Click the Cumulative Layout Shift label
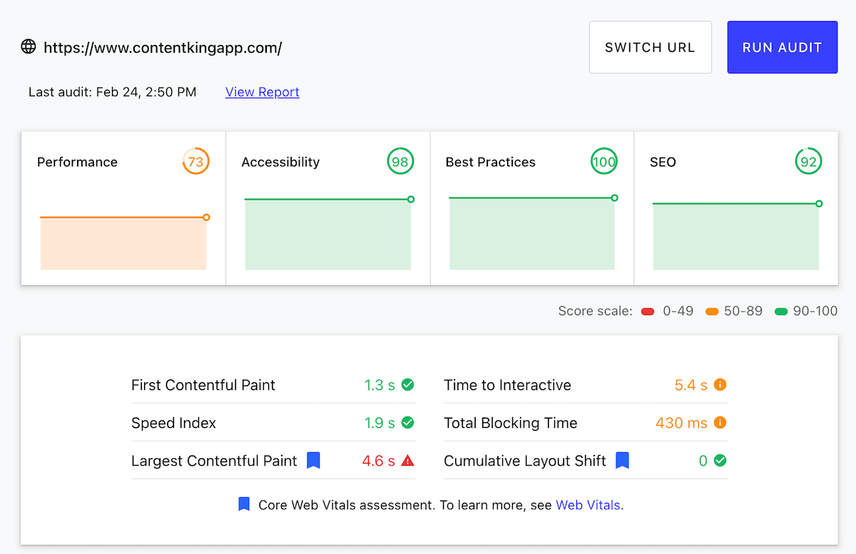The image size is (856, 554). 525,461
